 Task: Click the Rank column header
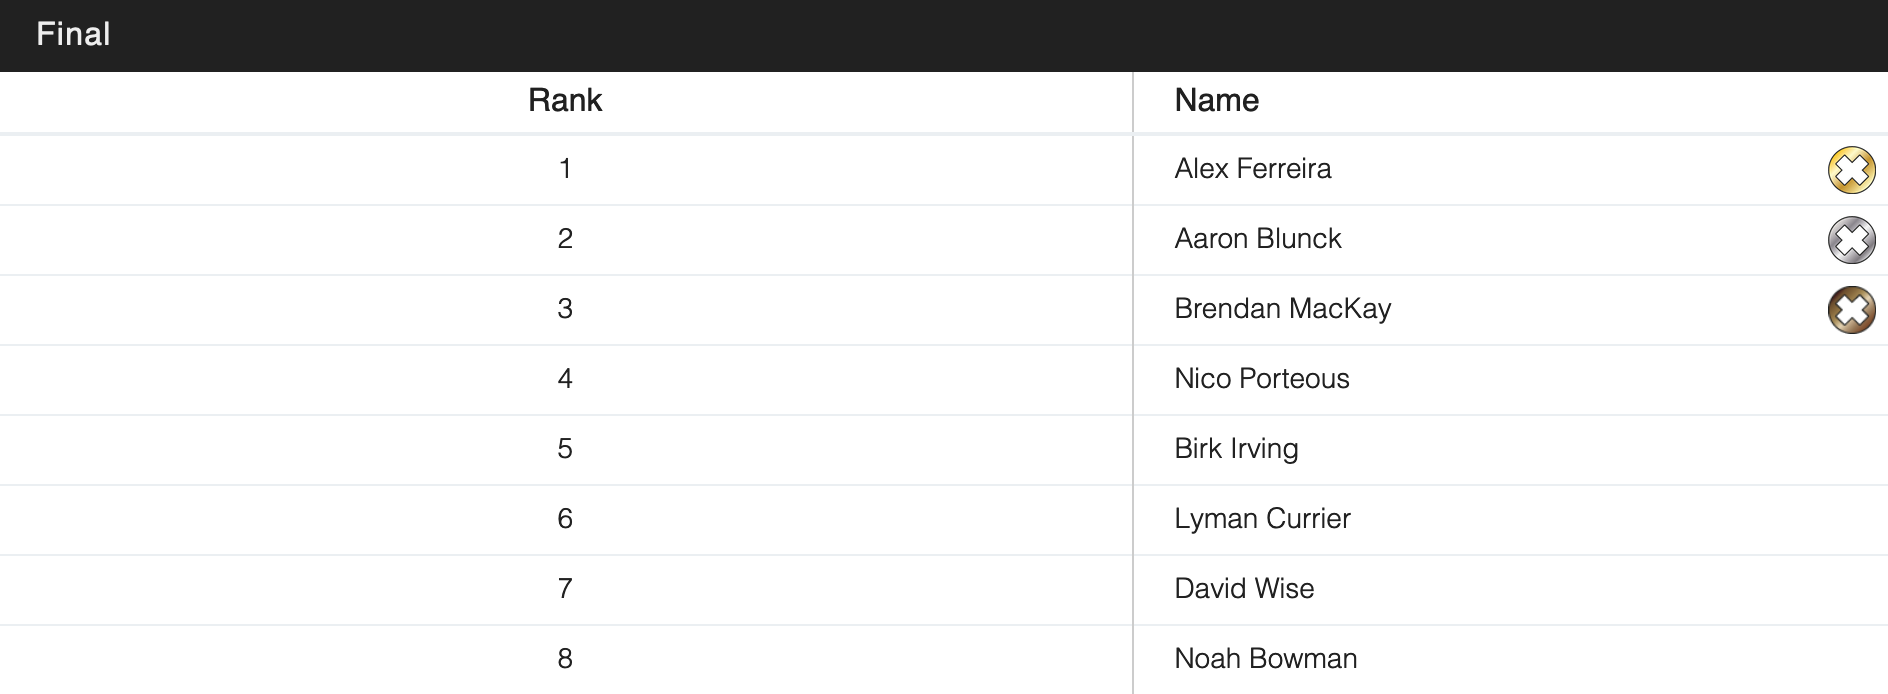pos(565,101)
